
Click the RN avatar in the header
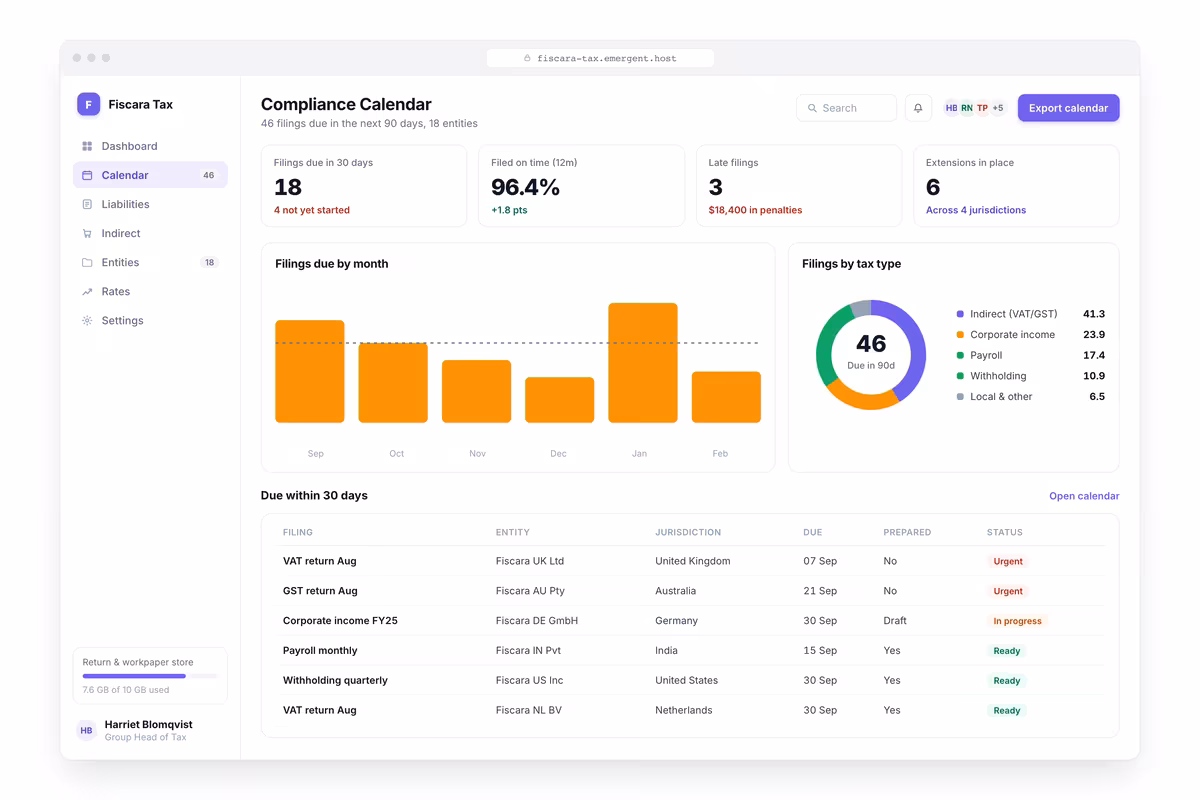tap(967, 108)
